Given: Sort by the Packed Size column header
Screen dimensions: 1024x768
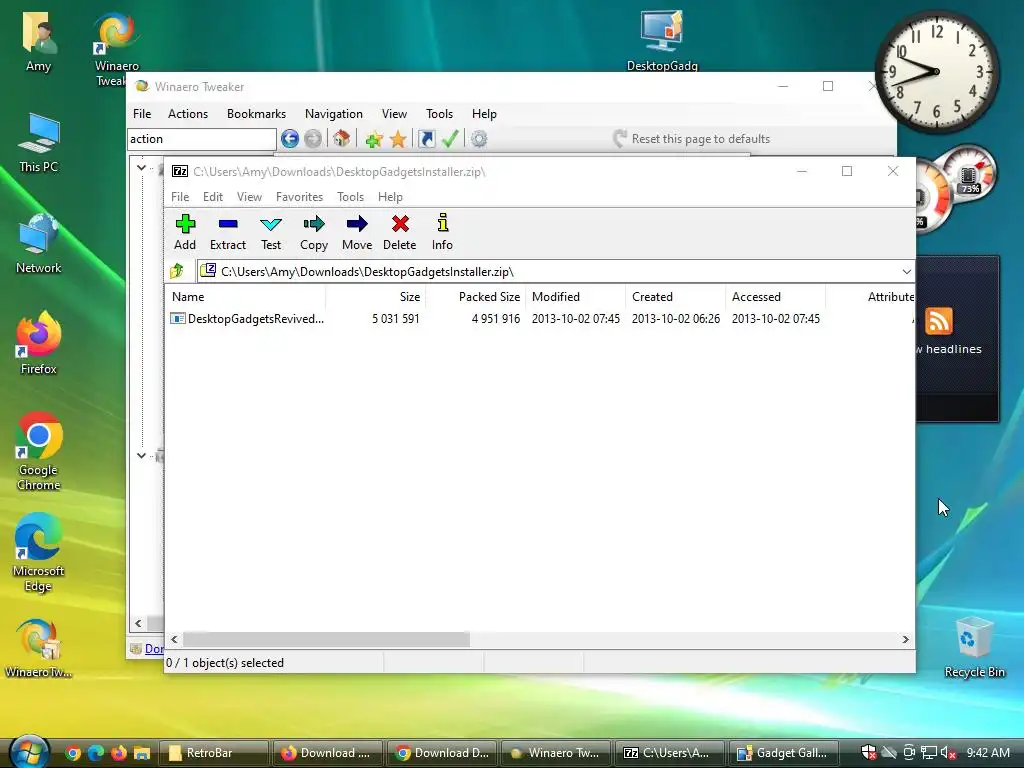Looking at the screenshot, I should click(475, 296).
